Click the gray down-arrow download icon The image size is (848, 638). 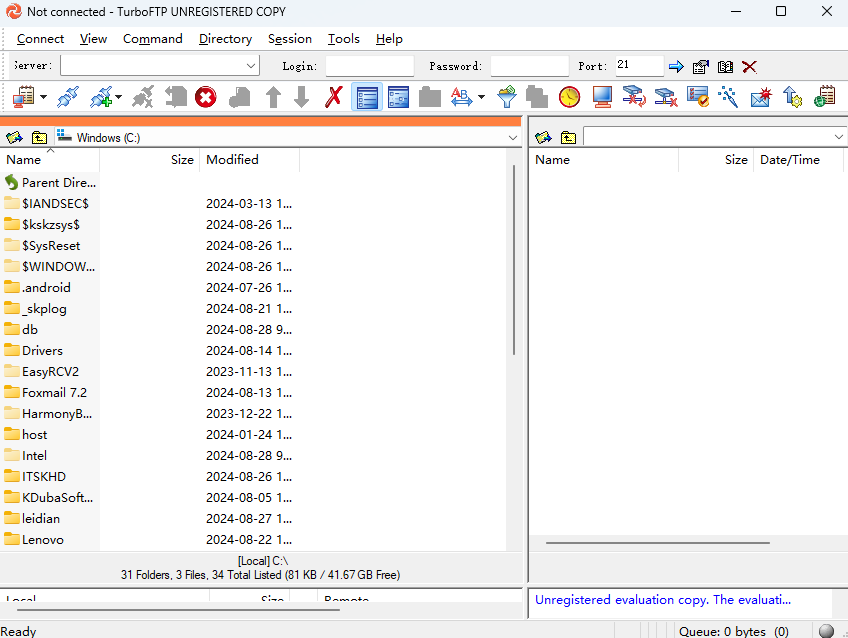pyautogui.click(x=301, y=97)
